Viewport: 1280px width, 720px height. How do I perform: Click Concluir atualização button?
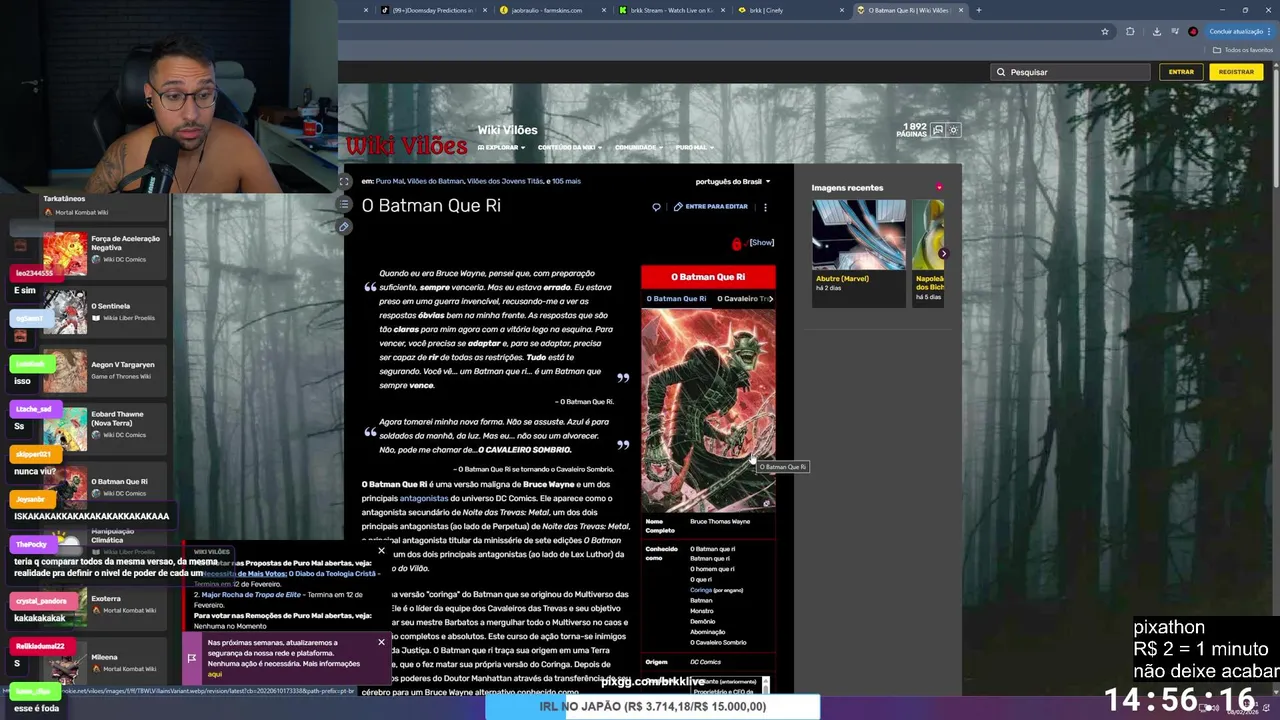tap(1241, 31)
